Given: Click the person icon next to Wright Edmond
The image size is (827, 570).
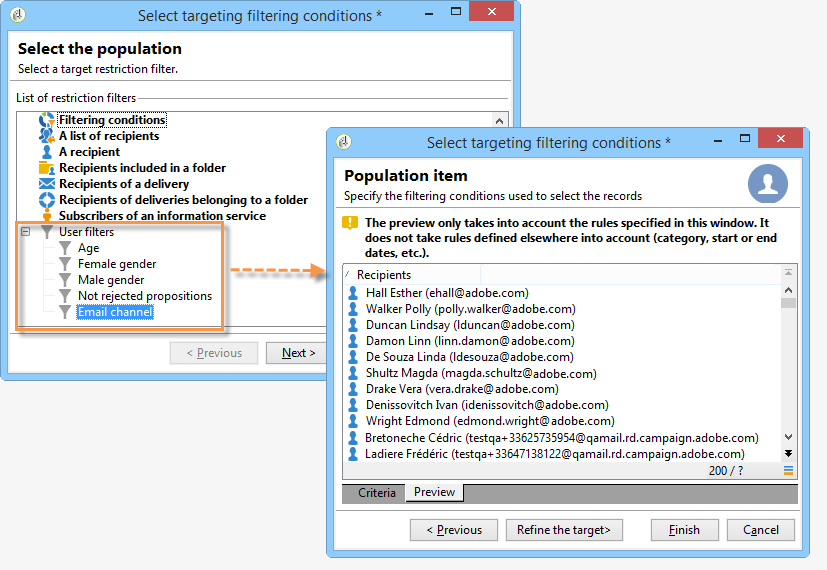Looking at the screenshot, I should pos(353,421).
